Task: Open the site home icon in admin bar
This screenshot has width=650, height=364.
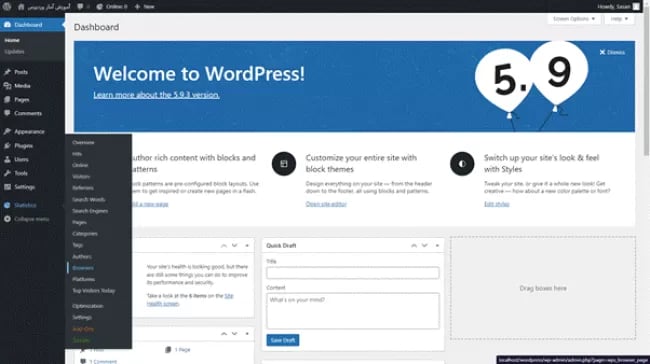Action: 21,7
